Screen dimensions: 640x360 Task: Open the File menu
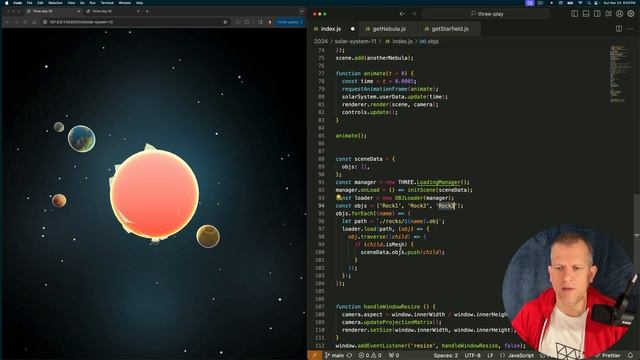(x=29, y=3)
